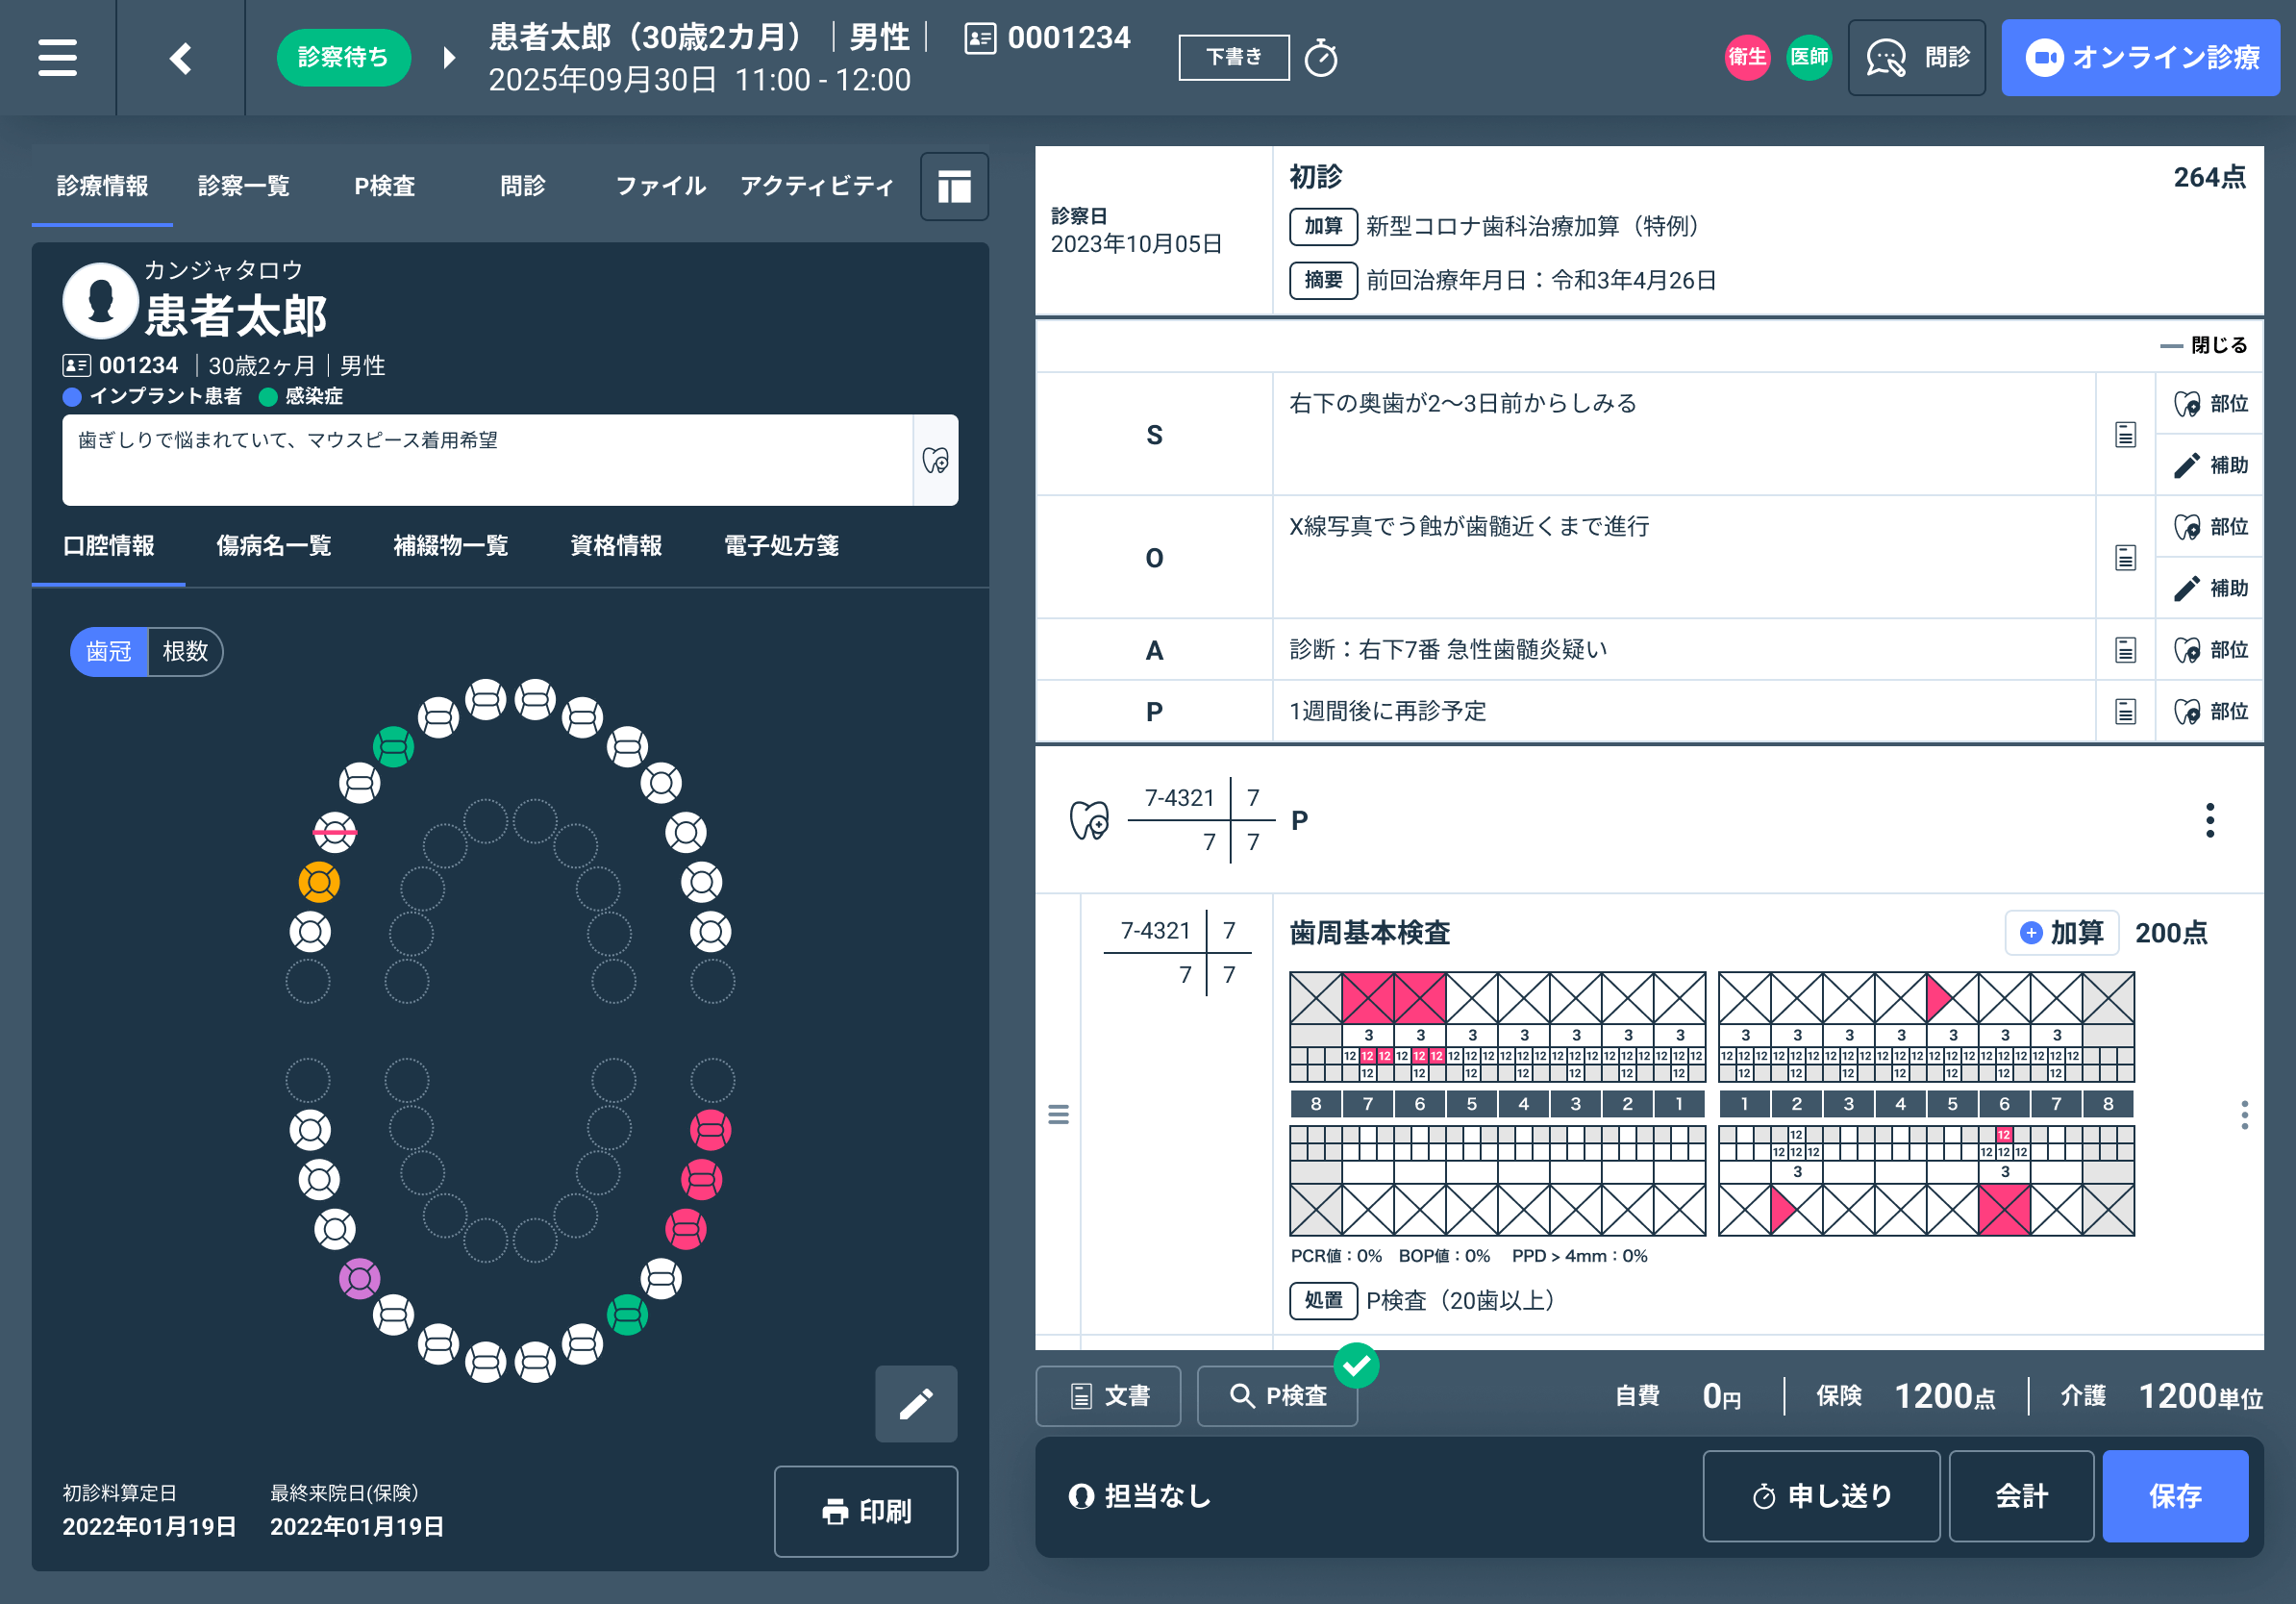Click tooth icon in patient memo box
Screen dimensions: 2296x1604
[x=935, y=460]
